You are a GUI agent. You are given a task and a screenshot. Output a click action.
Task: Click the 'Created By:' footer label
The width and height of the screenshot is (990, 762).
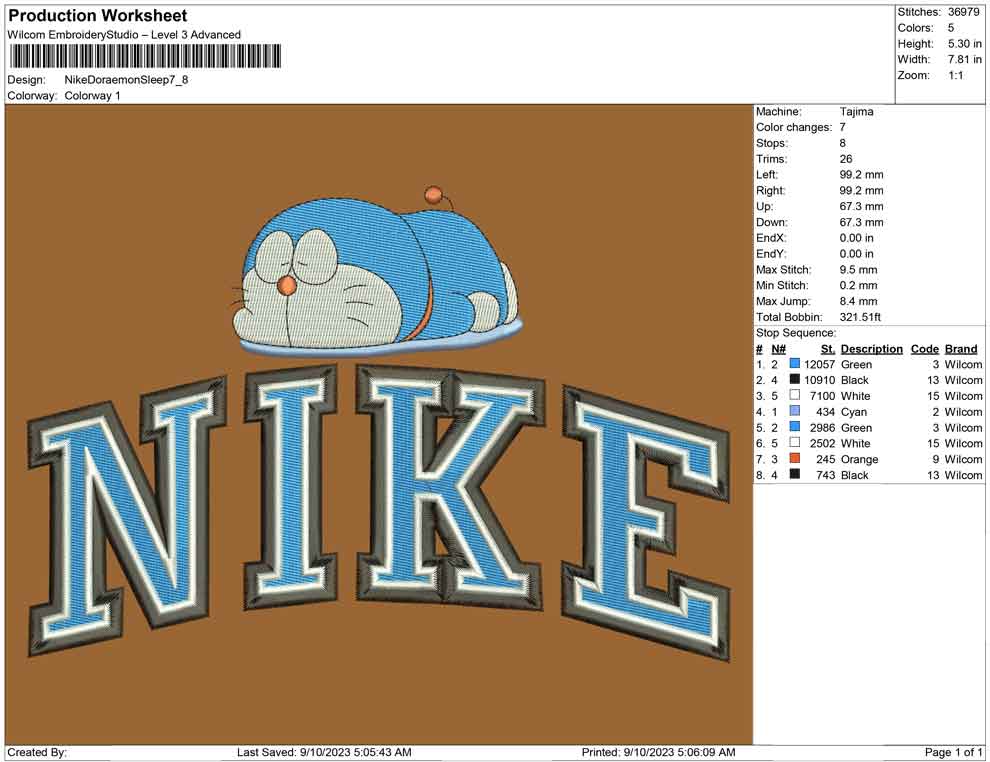pos(37,752)
